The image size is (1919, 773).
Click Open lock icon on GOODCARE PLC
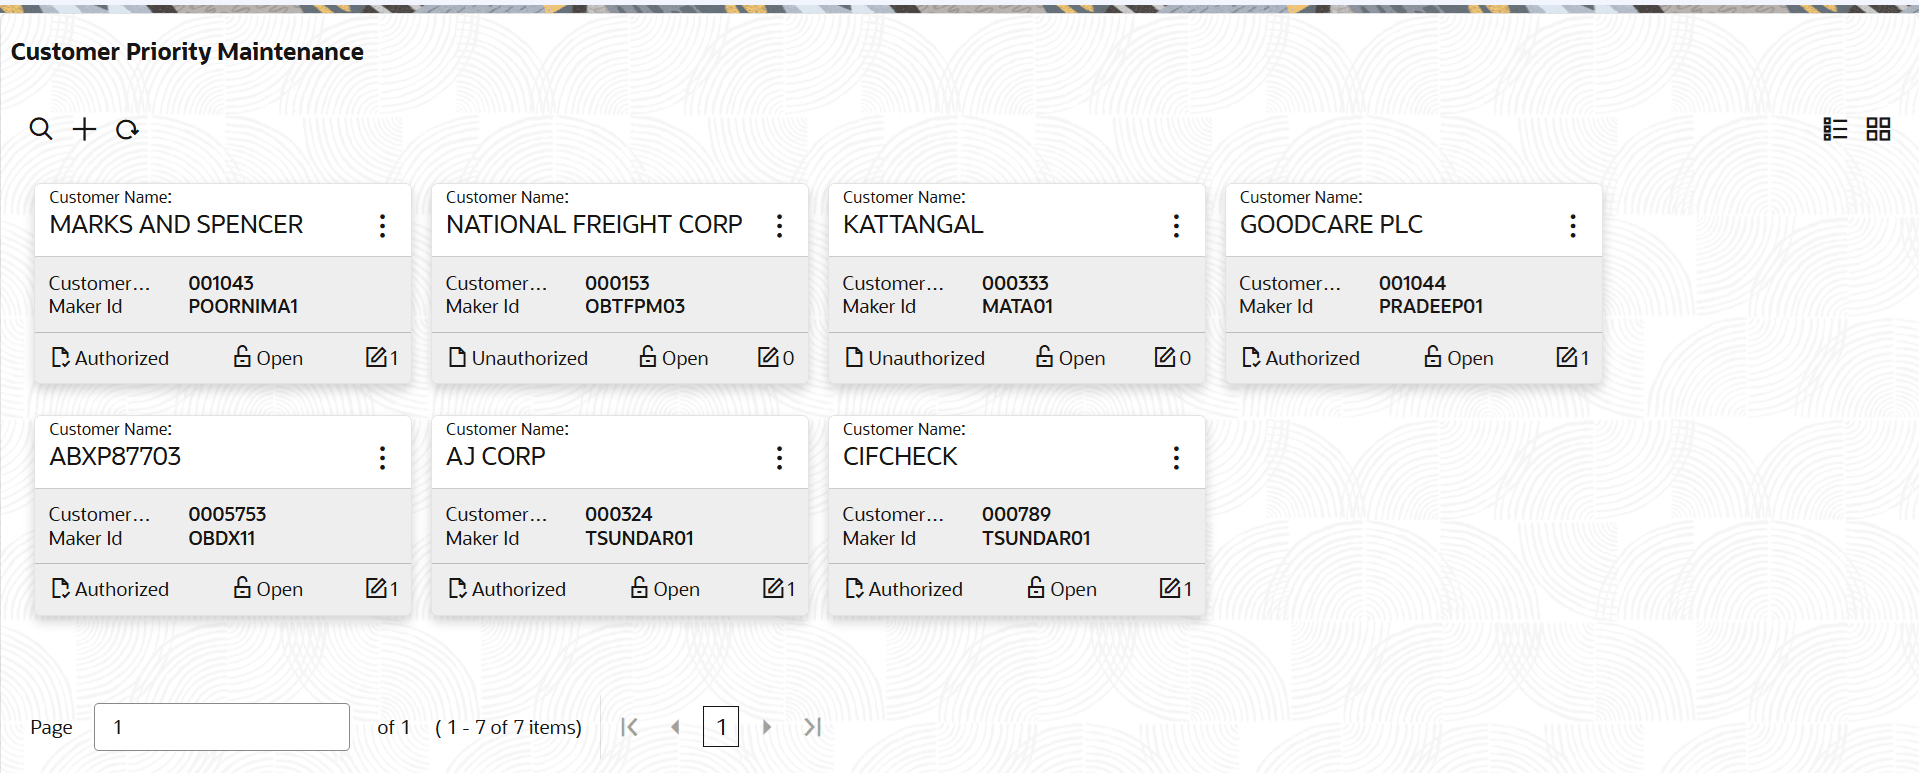1433,356
